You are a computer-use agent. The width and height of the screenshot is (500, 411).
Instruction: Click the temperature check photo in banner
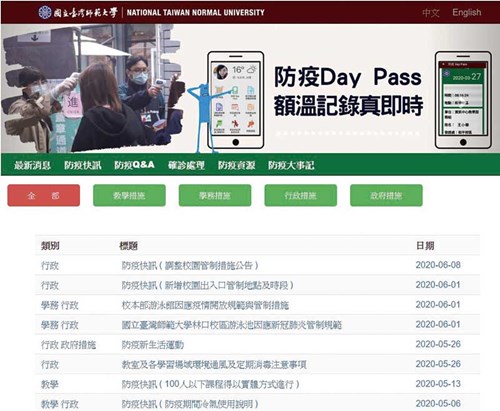pos(93,88)
